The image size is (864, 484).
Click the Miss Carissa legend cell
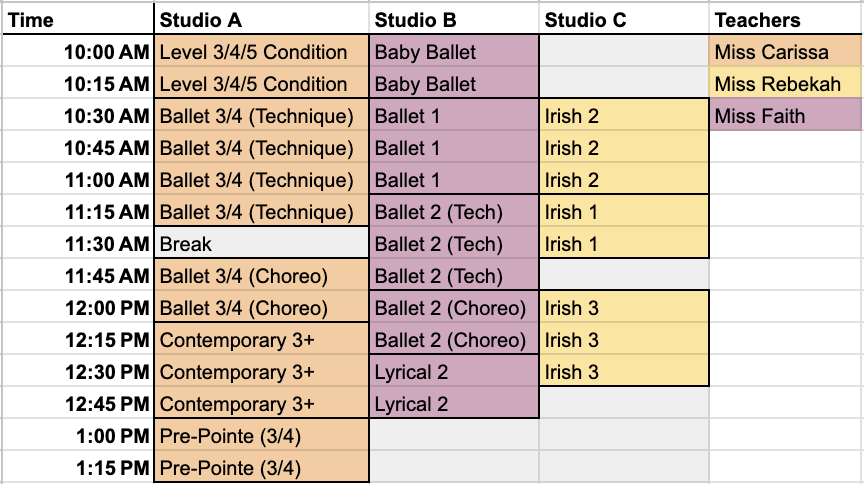(785, 52)
